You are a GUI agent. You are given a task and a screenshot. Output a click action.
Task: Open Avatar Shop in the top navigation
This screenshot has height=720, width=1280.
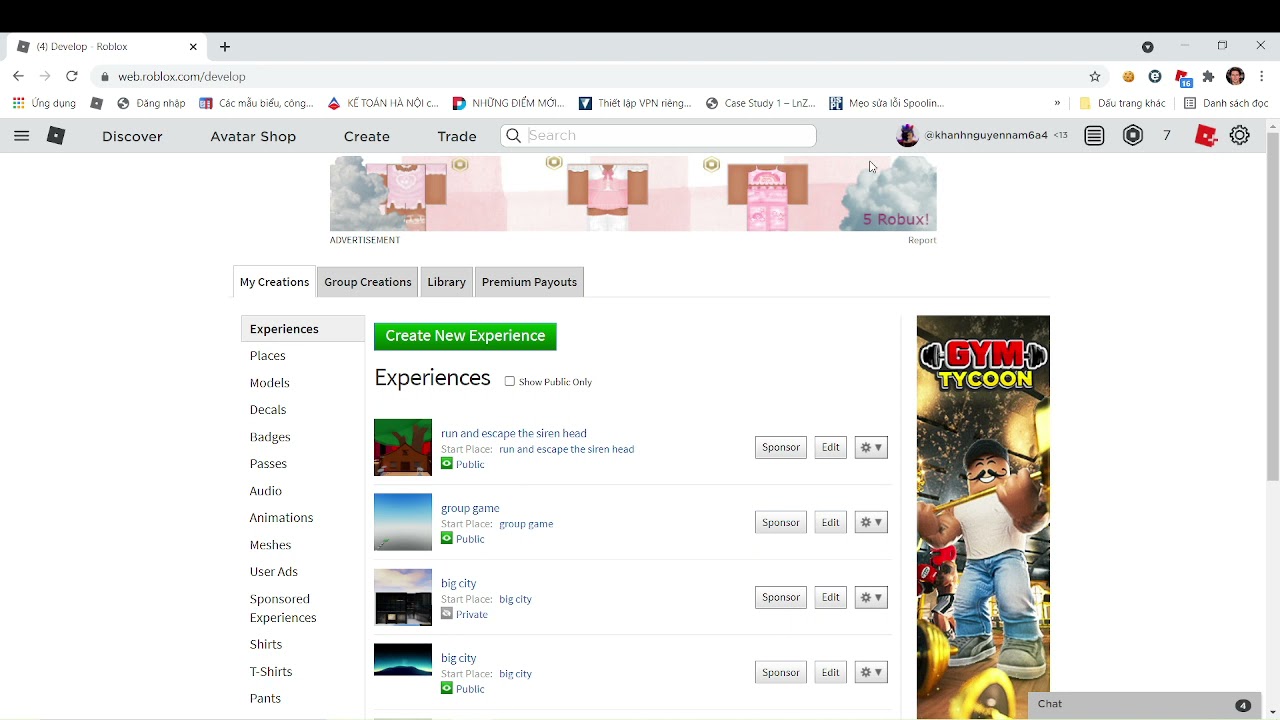point(253,136)
